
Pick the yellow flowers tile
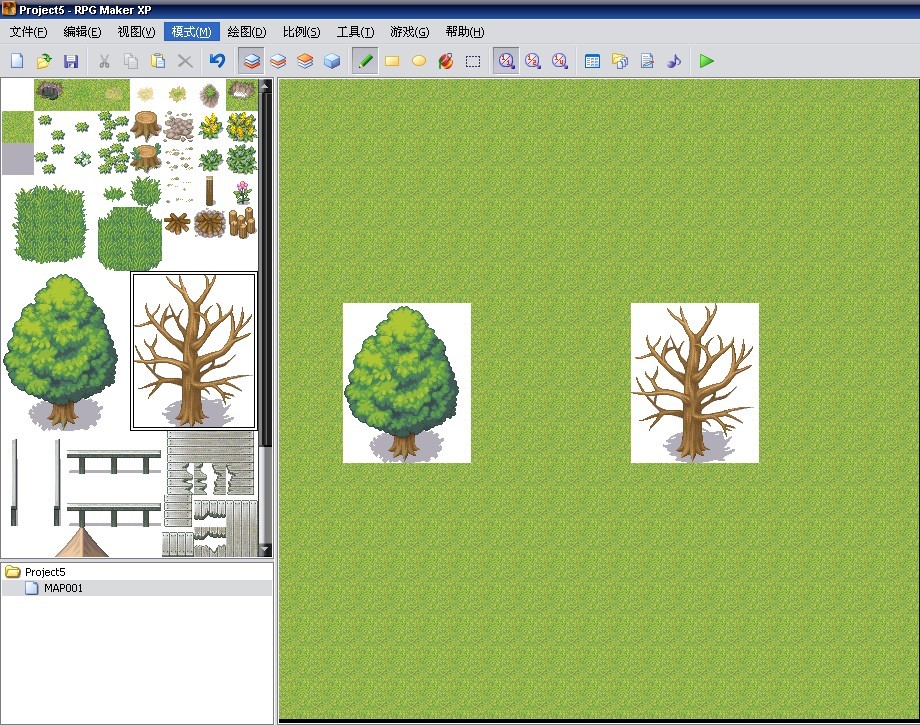(x=242, y=126)
